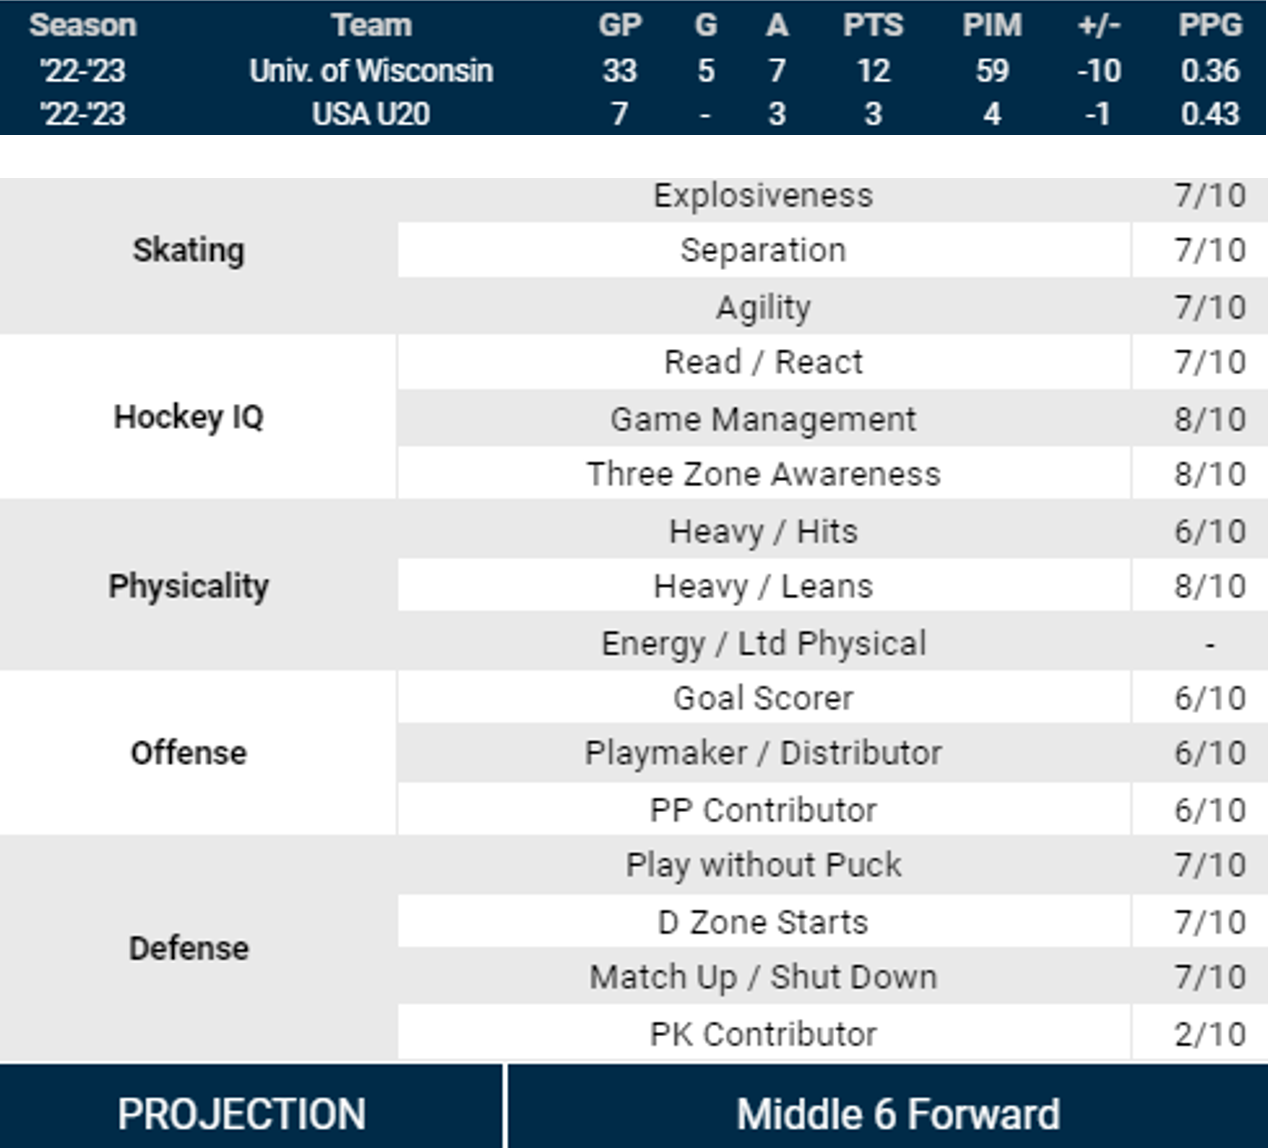This screenshot has width=1268, height=1148.
Task: Click the Playmaker / Distributor row
Action: point(763,753)
